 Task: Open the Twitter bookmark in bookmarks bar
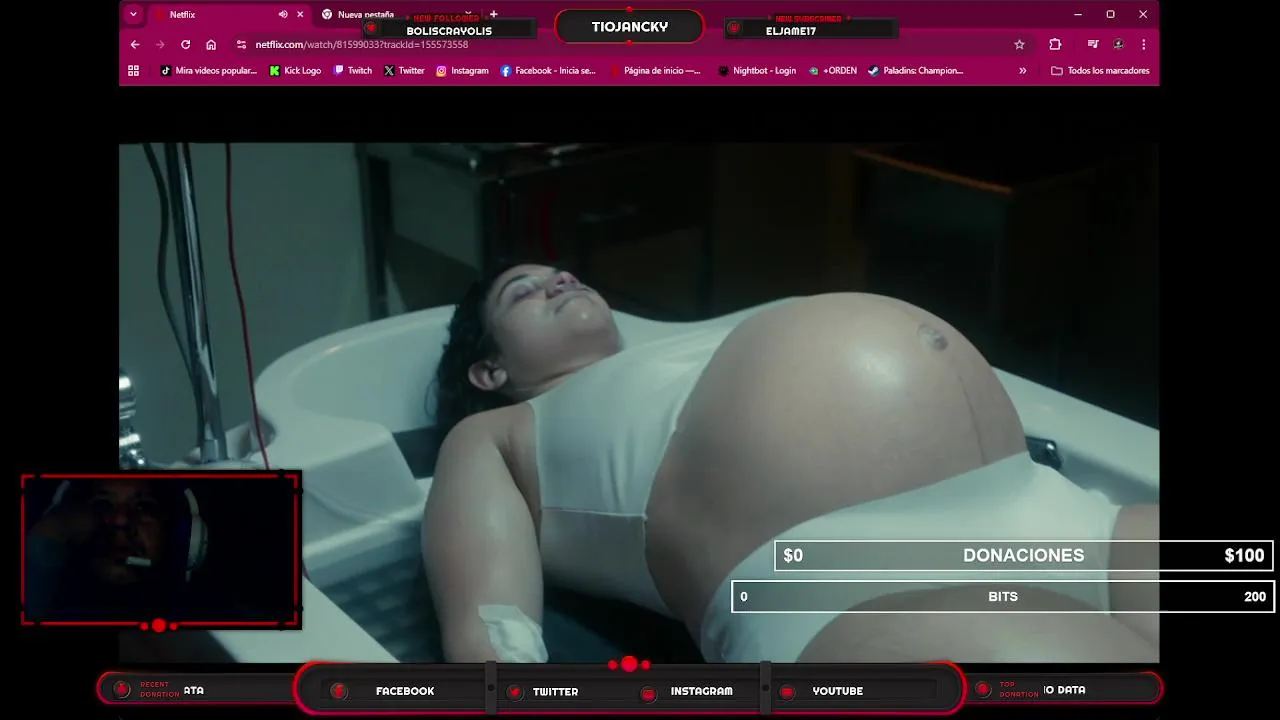click(x=404, y=71)
